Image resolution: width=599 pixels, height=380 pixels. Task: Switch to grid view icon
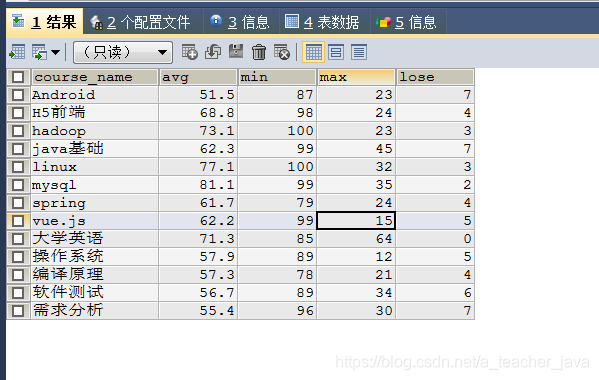(x=314, y=52)
